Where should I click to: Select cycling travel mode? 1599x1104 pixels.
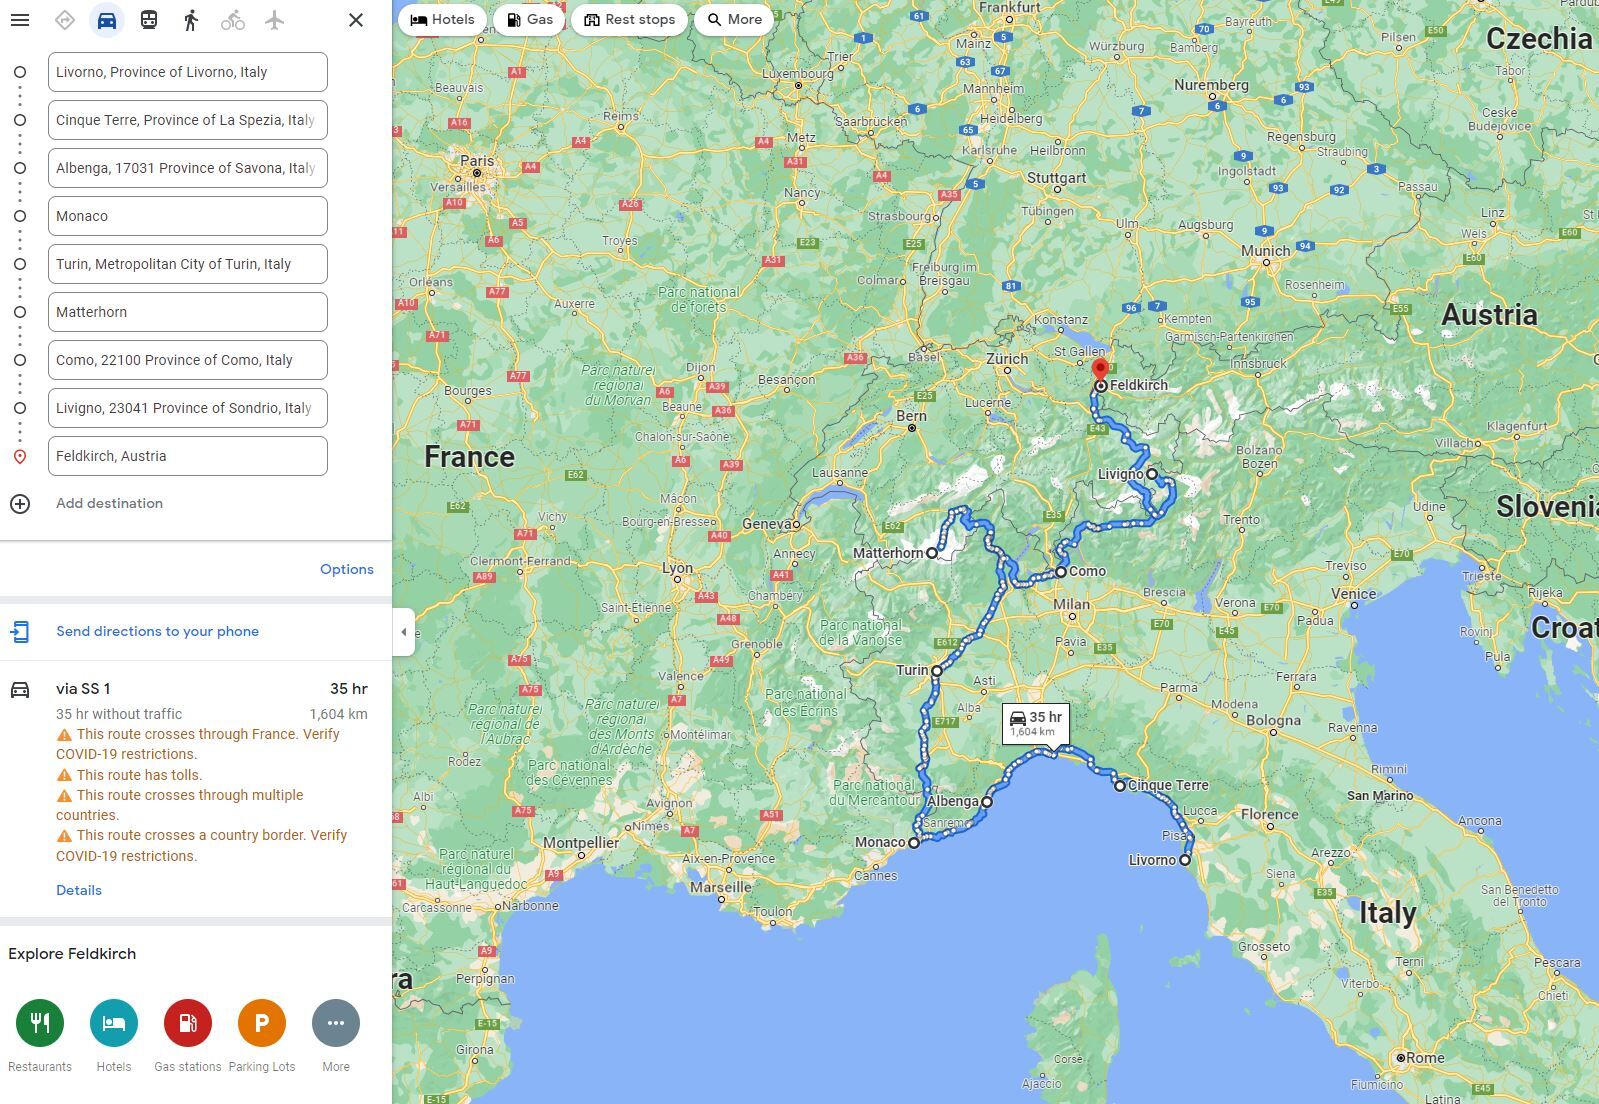tap(233, 20)
